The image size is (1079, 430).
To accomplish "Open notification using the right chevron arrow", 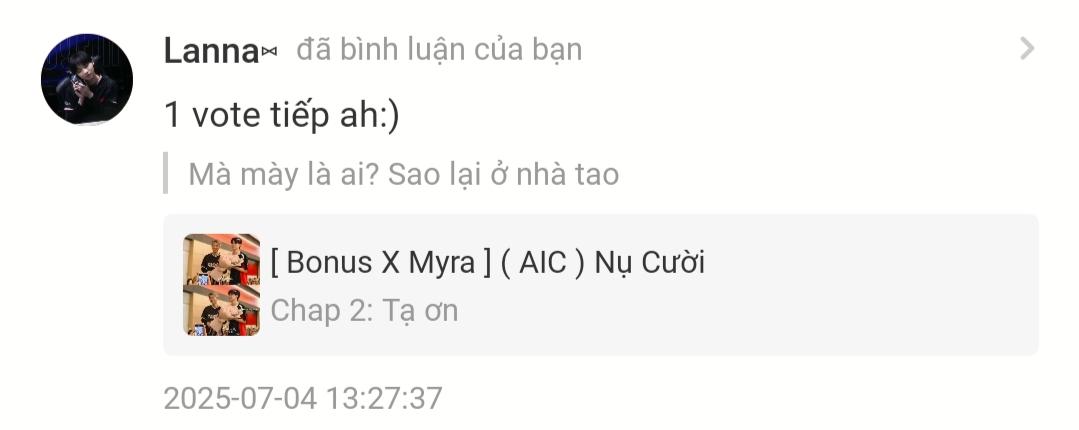I will (1027, 49).
